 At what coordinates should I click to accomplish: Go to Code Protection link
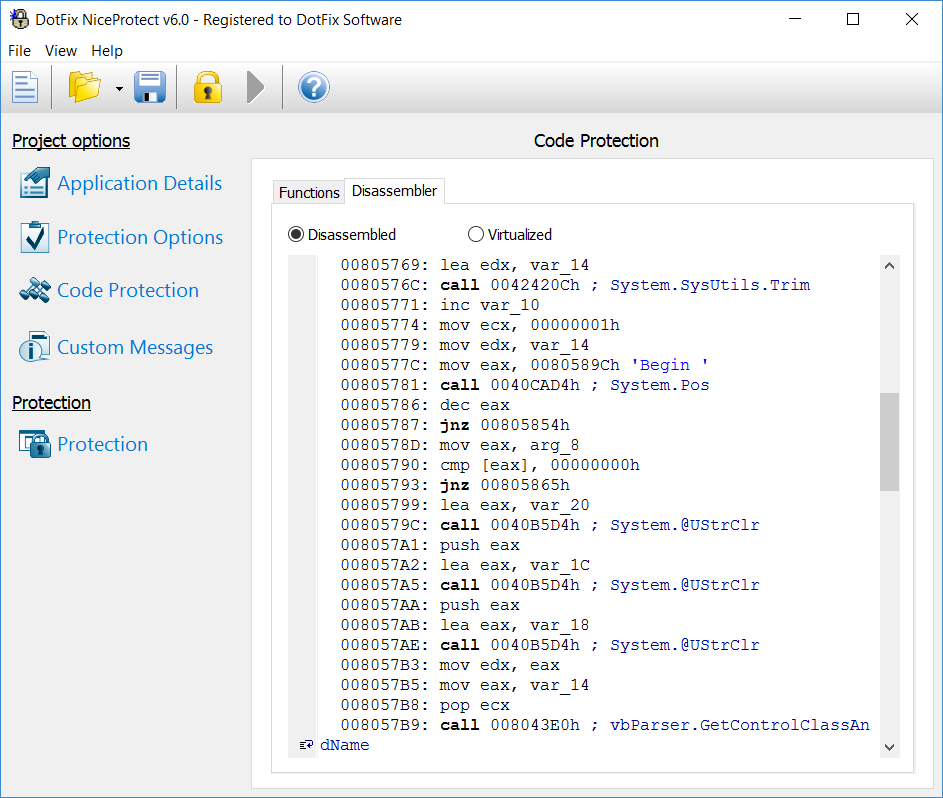(x=128, y=291)
